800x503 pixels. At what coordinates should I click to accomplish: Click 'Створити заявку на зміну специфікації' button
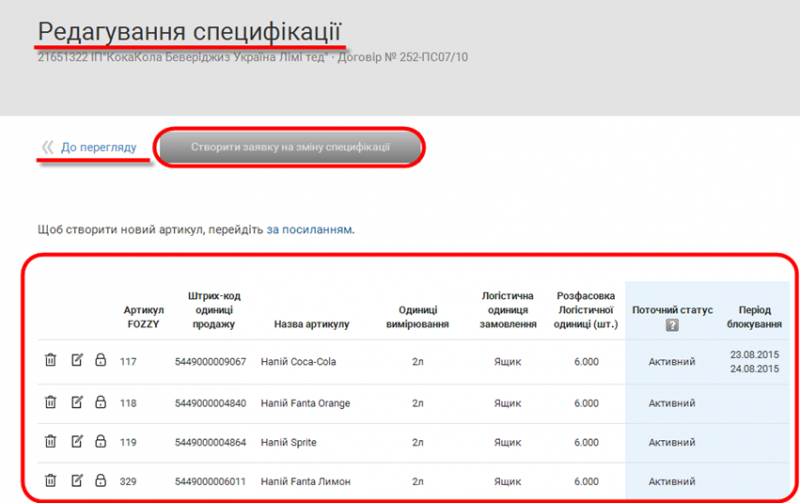[x=290, y=147]
